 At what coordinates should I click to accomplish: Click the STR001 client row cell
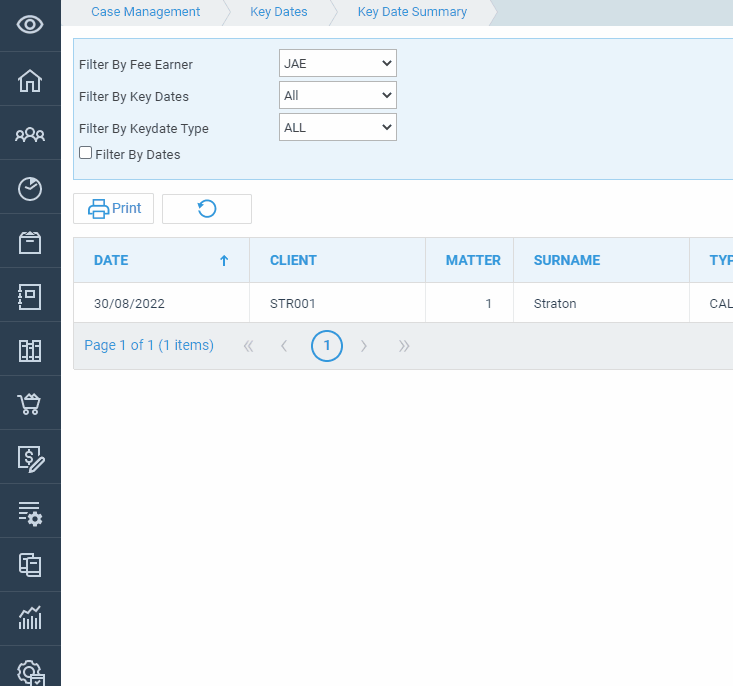pos(292,303)
